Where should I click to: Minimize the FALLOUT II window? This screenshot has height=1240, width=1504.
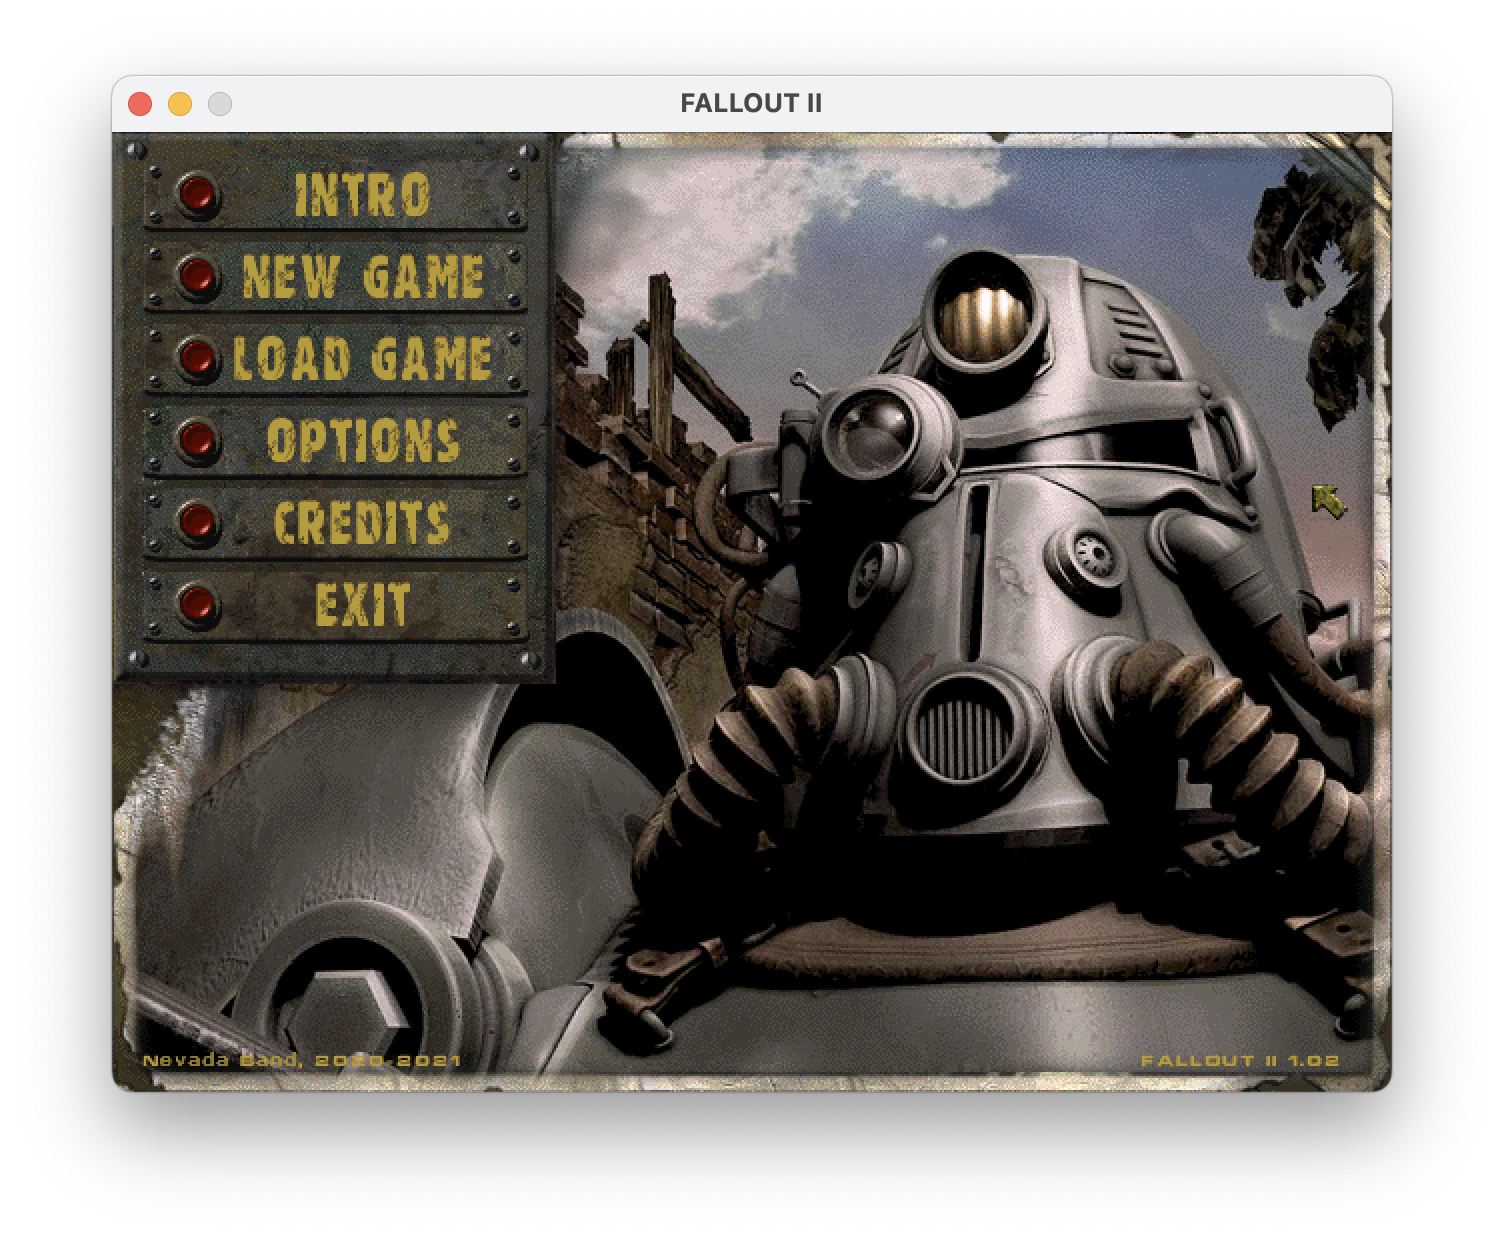coord(180,104)
